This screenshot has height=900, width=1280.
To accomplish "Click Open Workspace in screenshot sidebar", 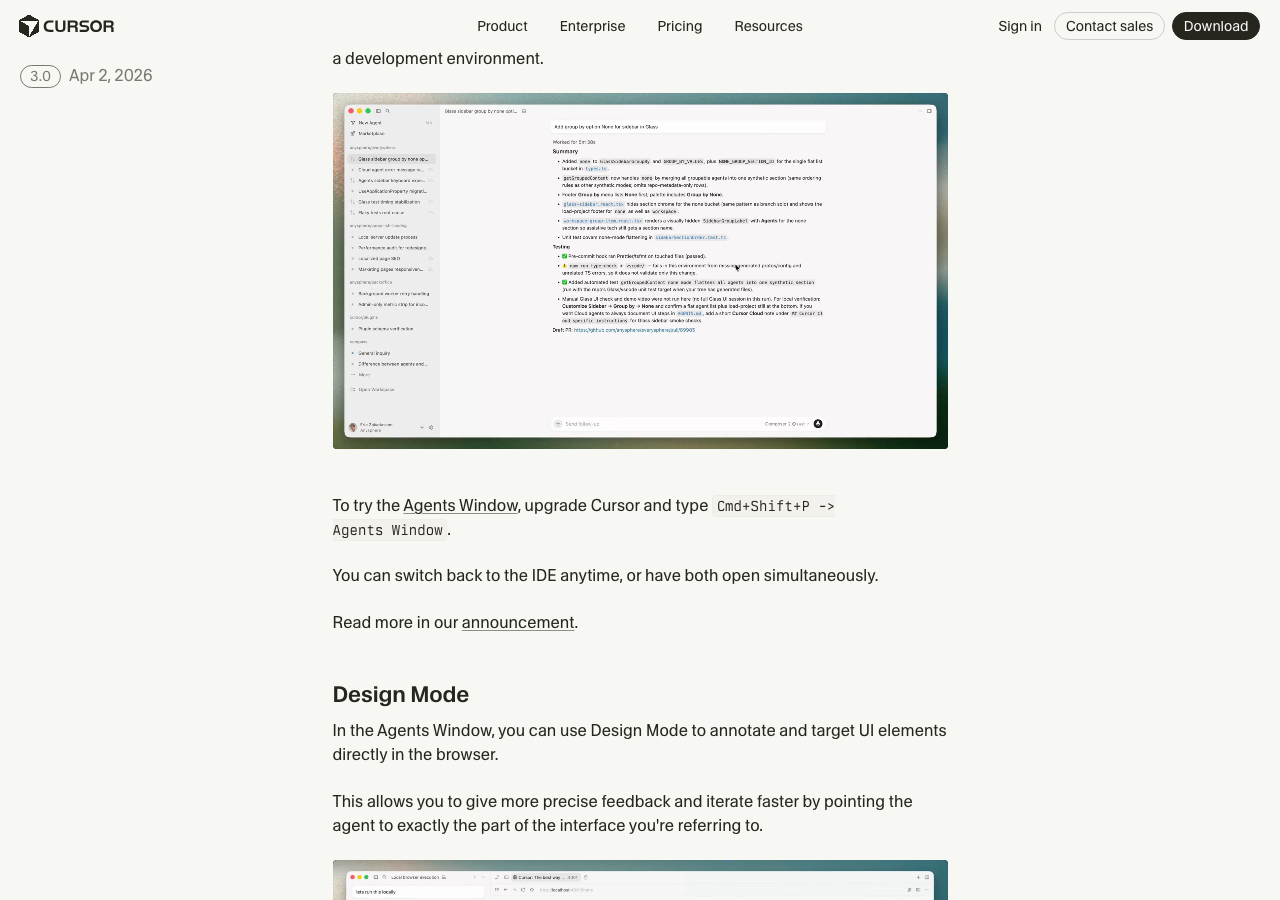I will [x=375, y=389].
